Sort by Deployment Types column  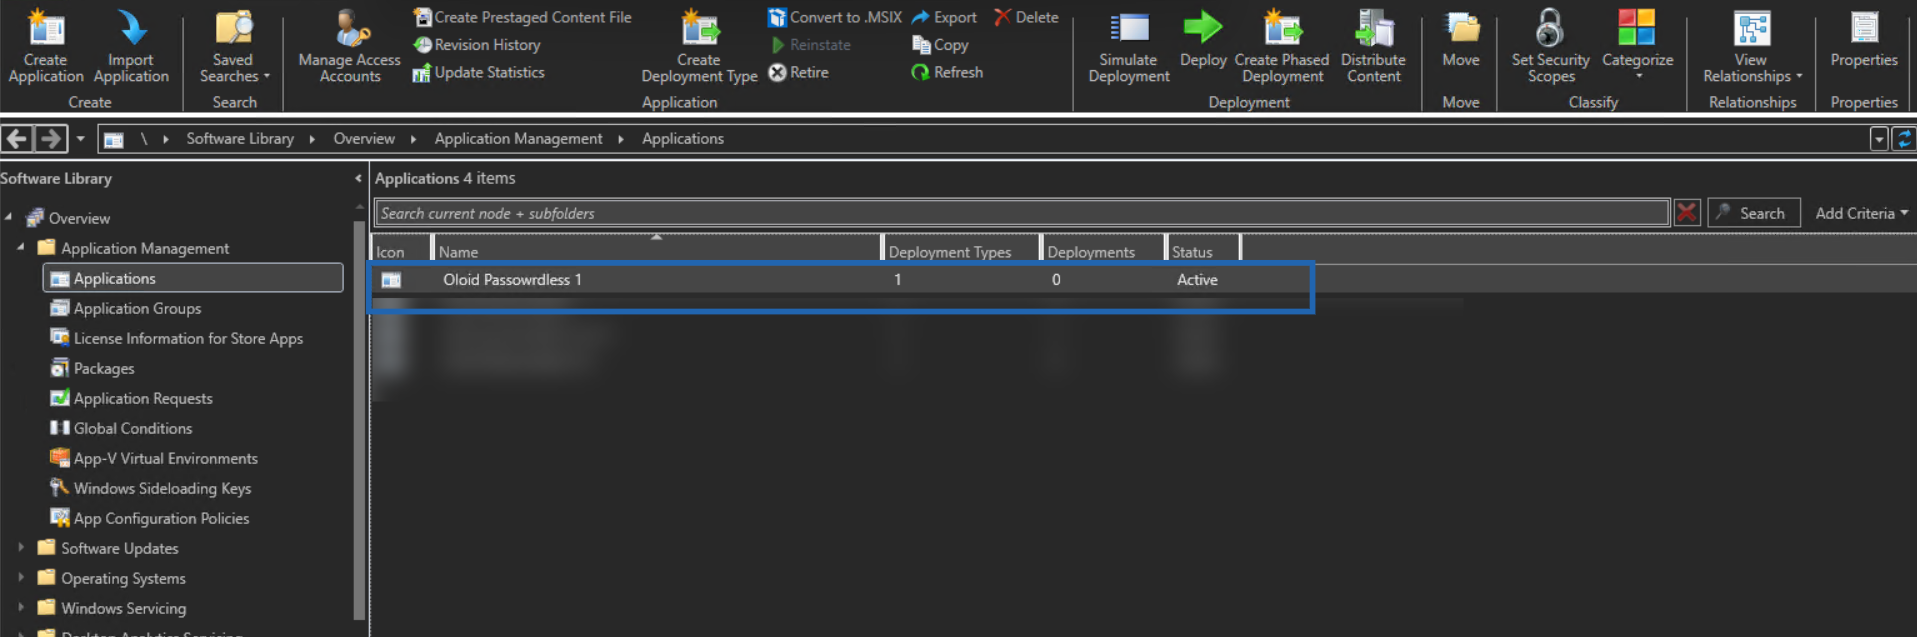pos(961,251)
